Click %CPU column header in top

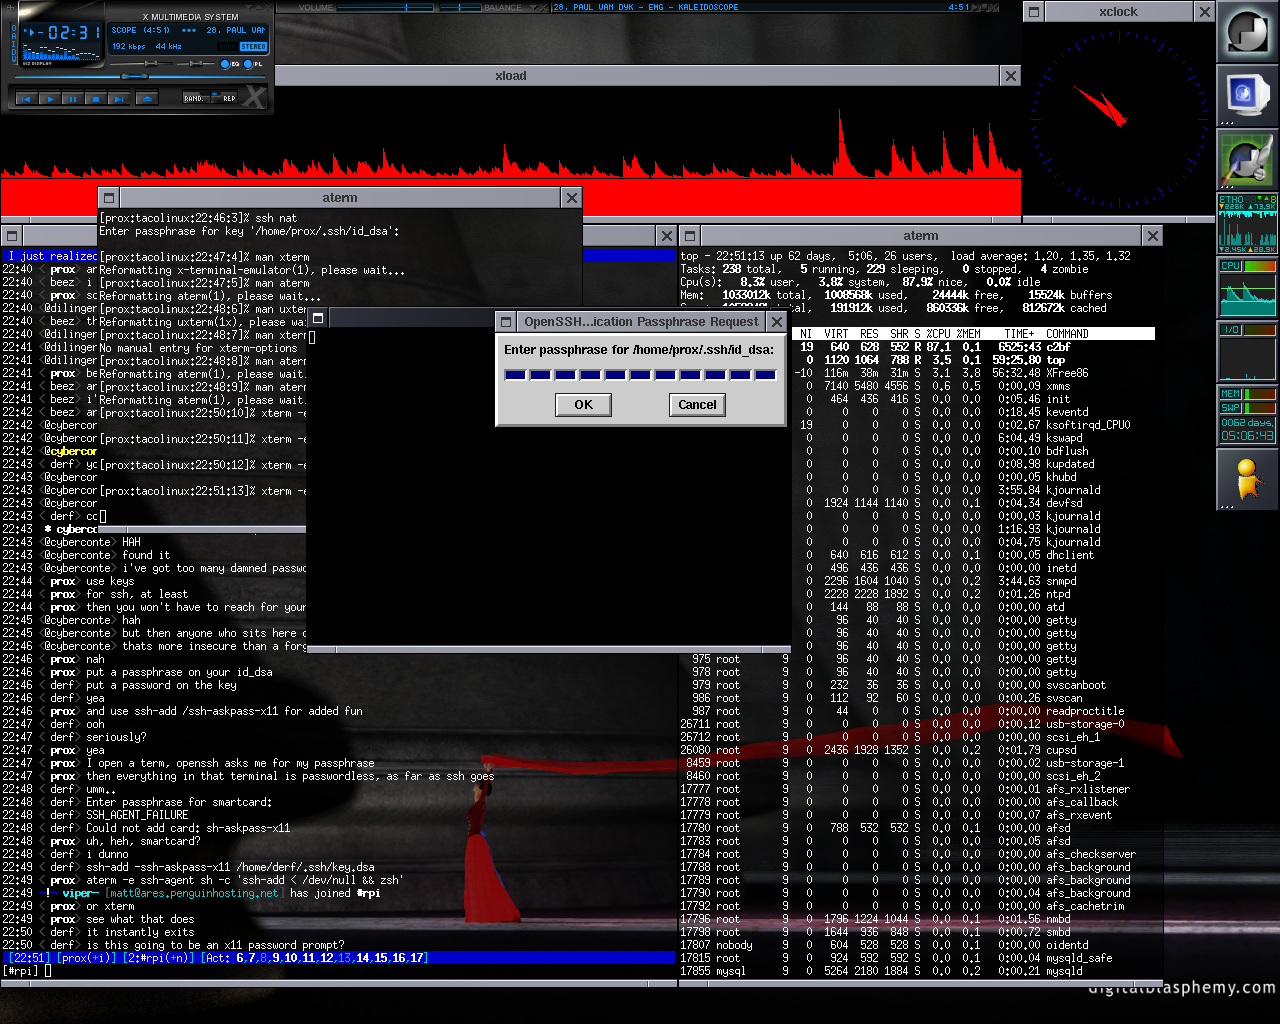pyautogui.click(x=938, y=334)
